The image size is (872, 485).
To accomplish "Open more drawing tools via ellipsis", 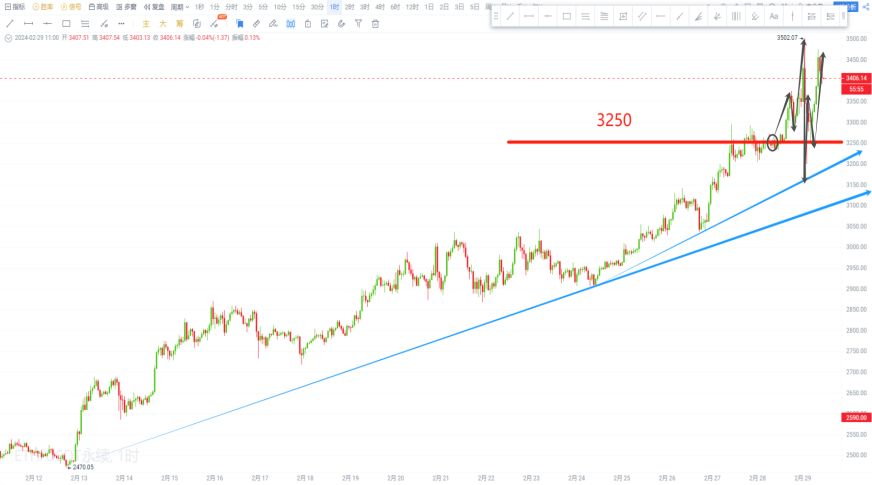I will [x=121, y=23].
